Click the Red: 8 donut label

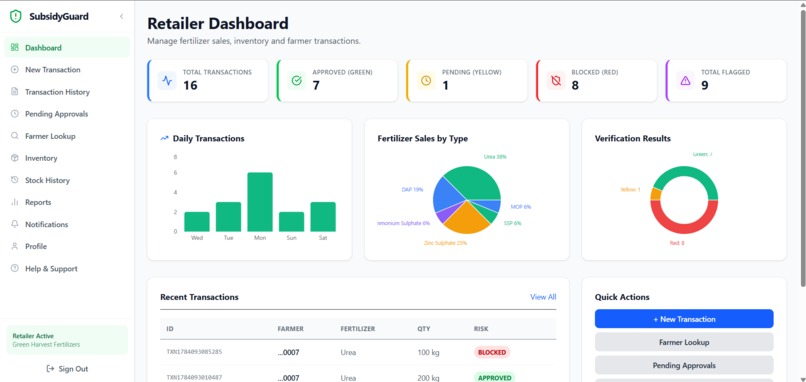pos(677,243)
